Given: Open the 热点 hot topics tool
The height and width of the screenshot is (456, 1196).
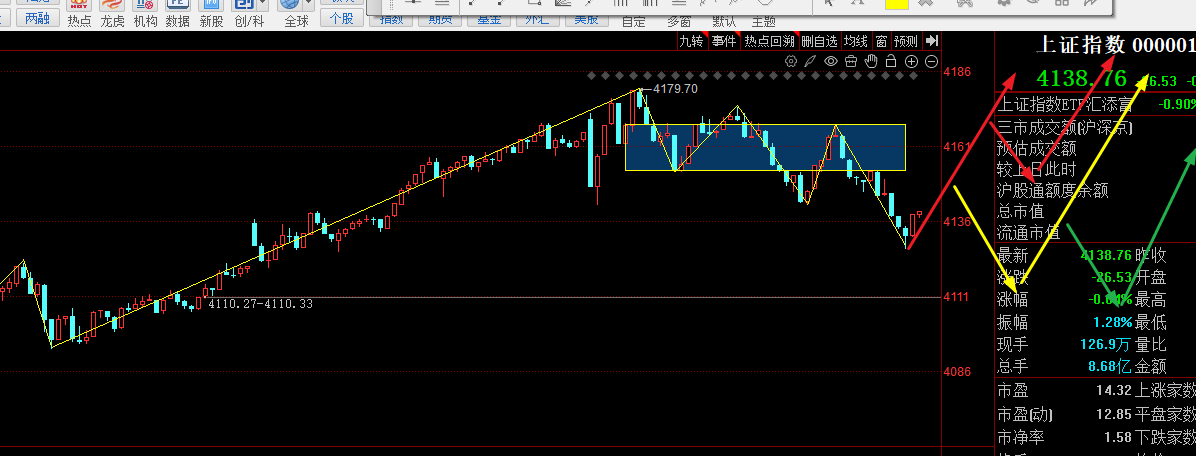Looking at the screenshot, I should [x=79, y=13].
